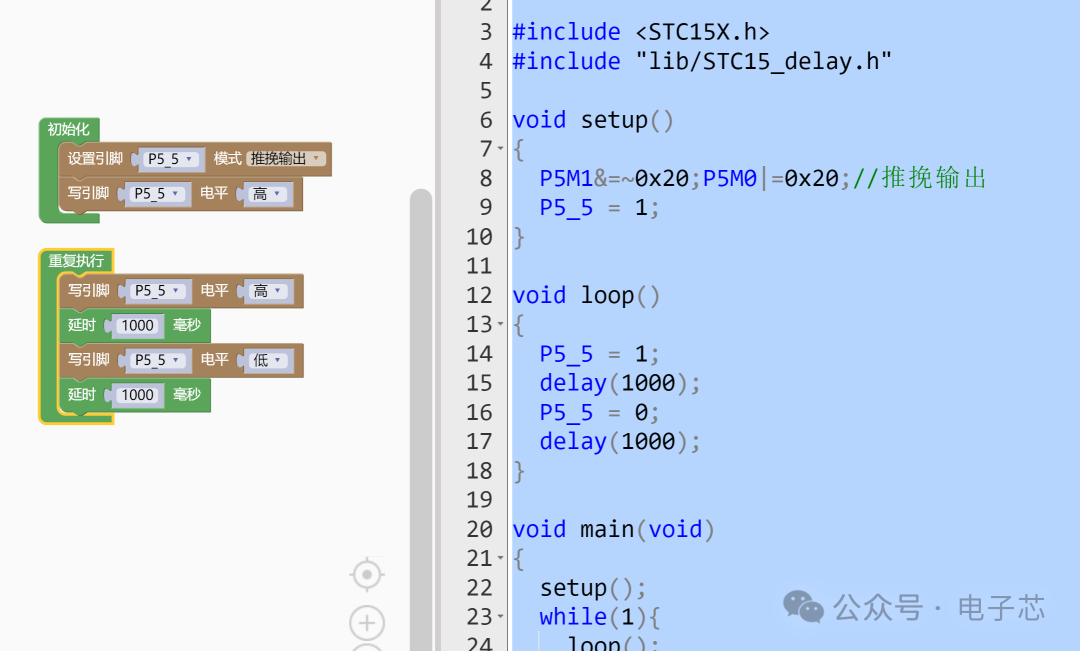1080x651 pixels.
Task: Click the code line including lib/STC15_delay.h
Action: [x=702, y=61]
